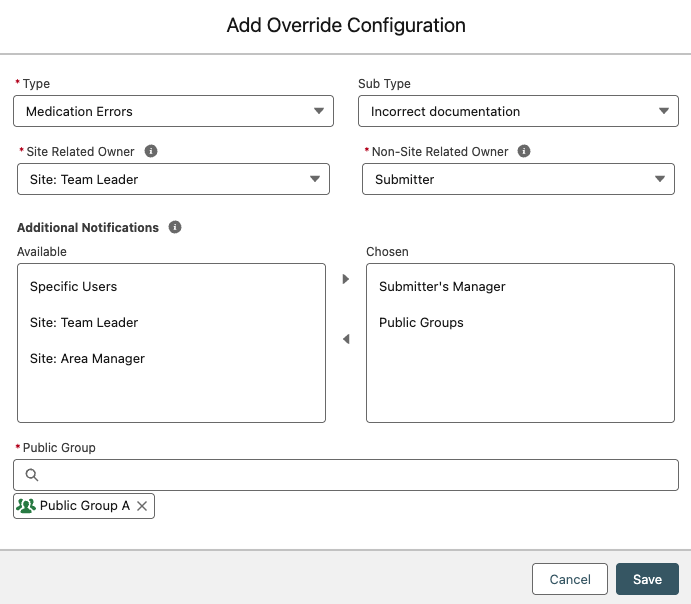Expand the Site Related Owner dropdown
The width and height of the screenshot is (691, 604).
(x=173, y=179)
